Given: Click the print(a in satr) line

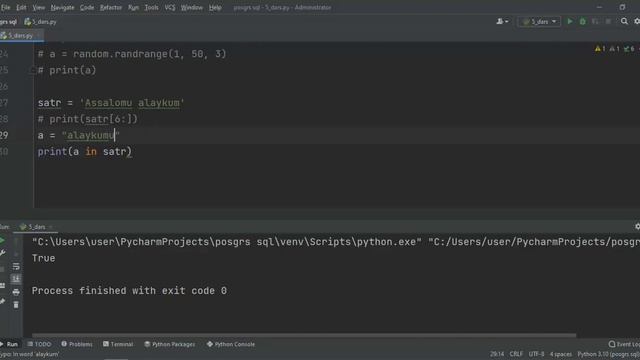Looking at the screenshot, I should pyautogui.click(x=84, y=151).
